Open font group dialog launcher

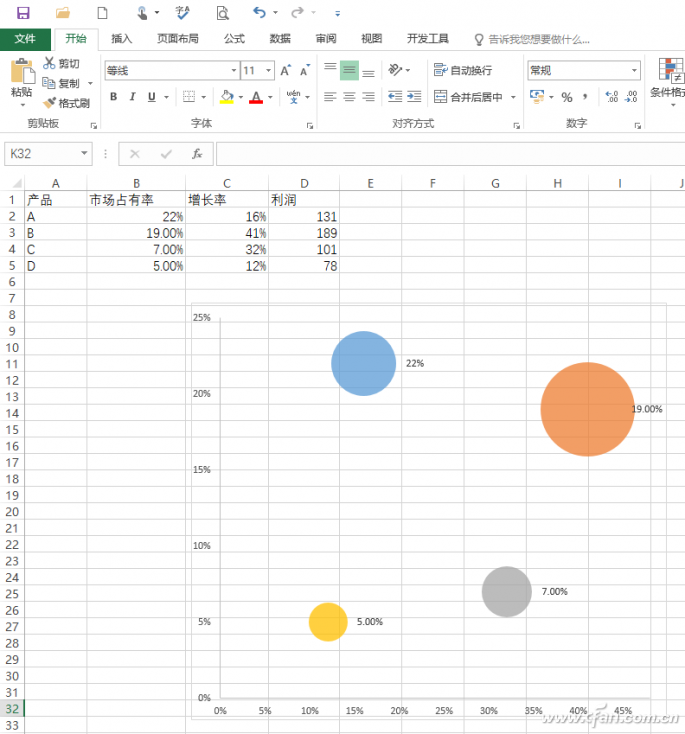pos(309,125)
